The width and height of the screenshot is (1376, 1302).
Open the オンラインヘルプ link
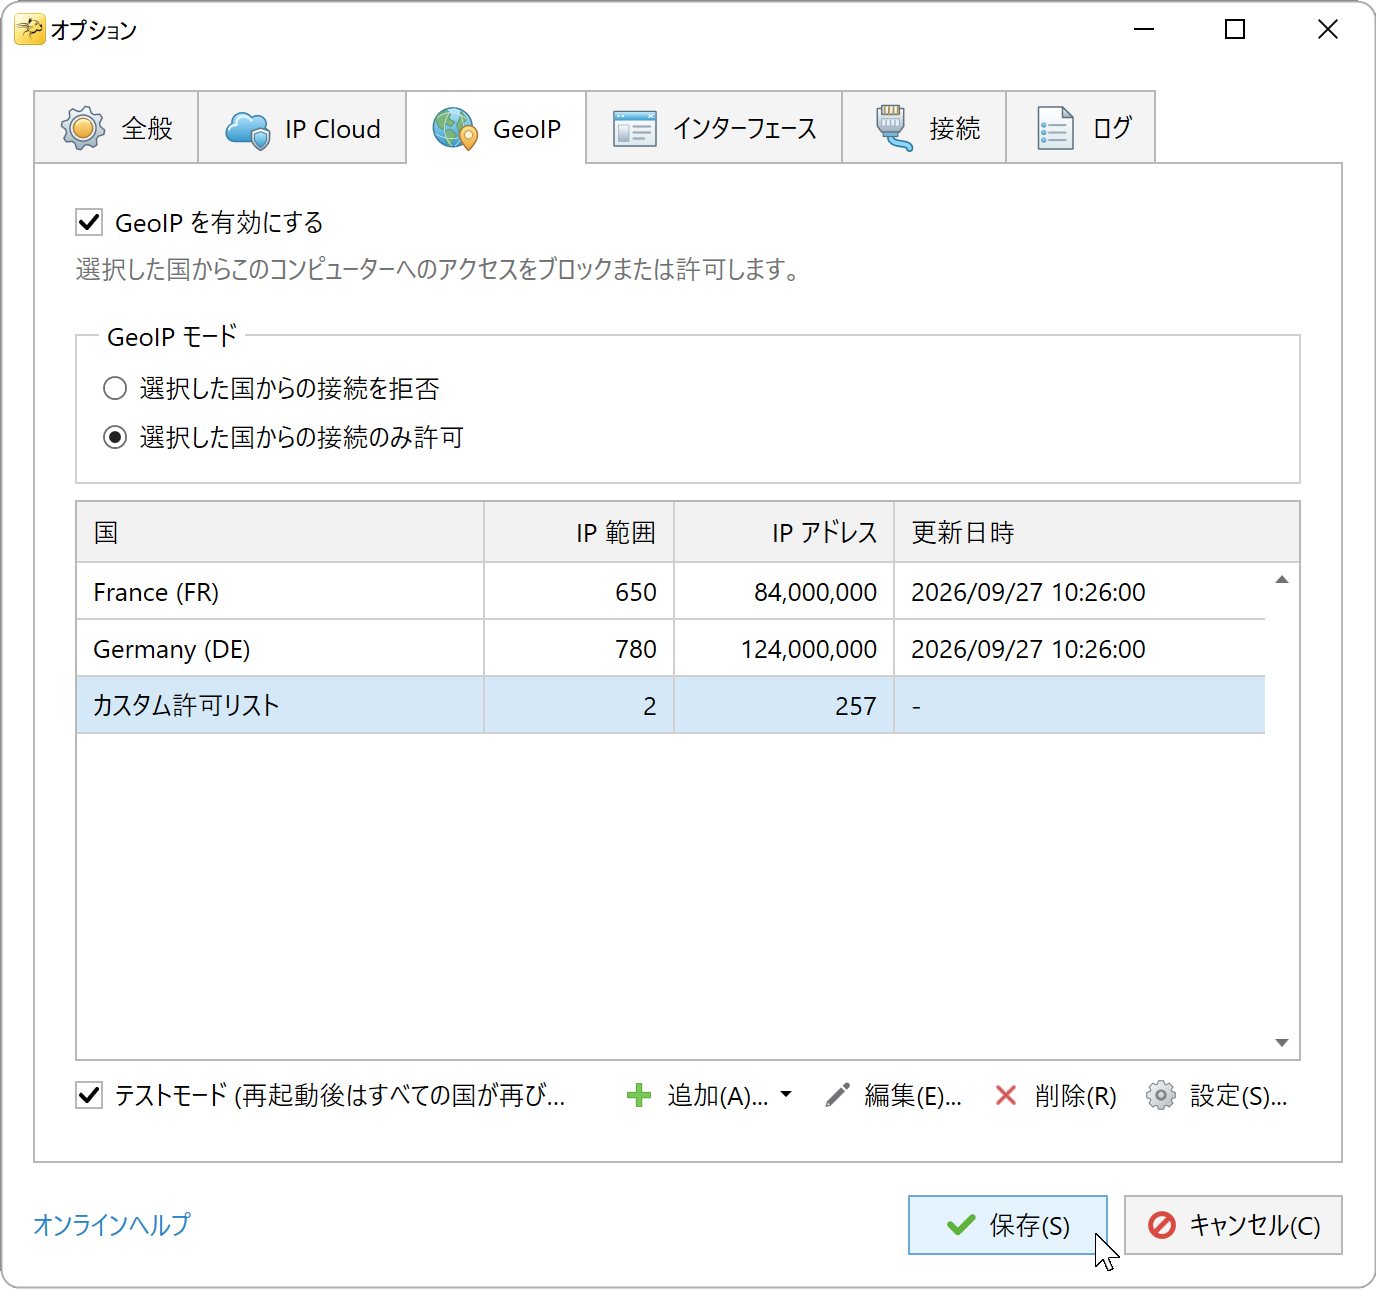click(111, 1224)
